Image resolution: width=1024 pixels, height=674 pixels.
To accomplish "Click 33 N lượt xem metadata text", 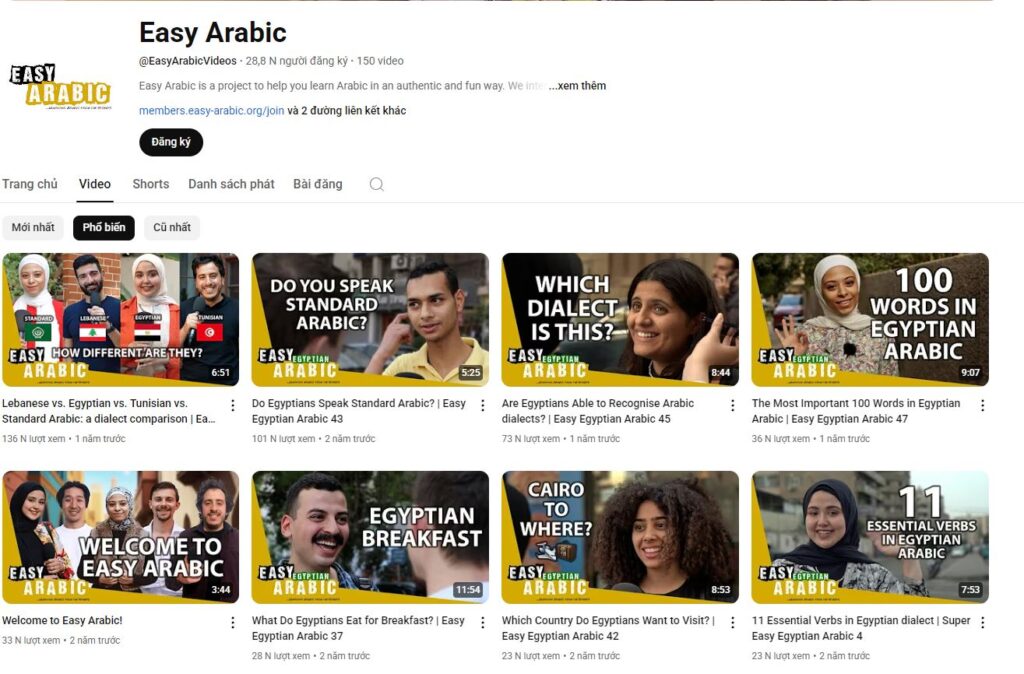I will (31, 641).
